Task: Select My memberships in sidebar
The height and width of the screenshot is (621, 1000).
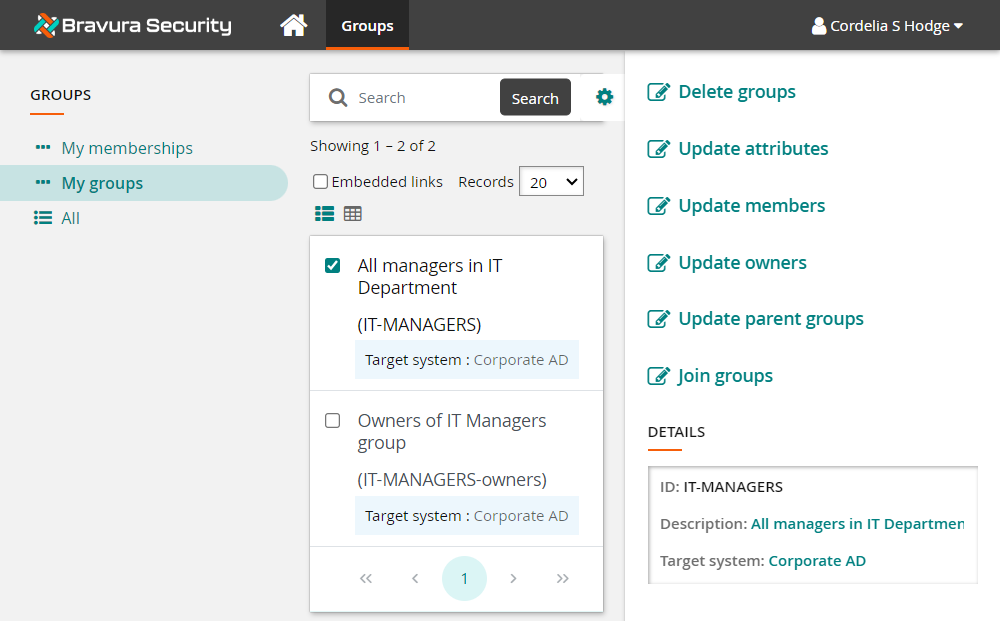Action: 127,148
